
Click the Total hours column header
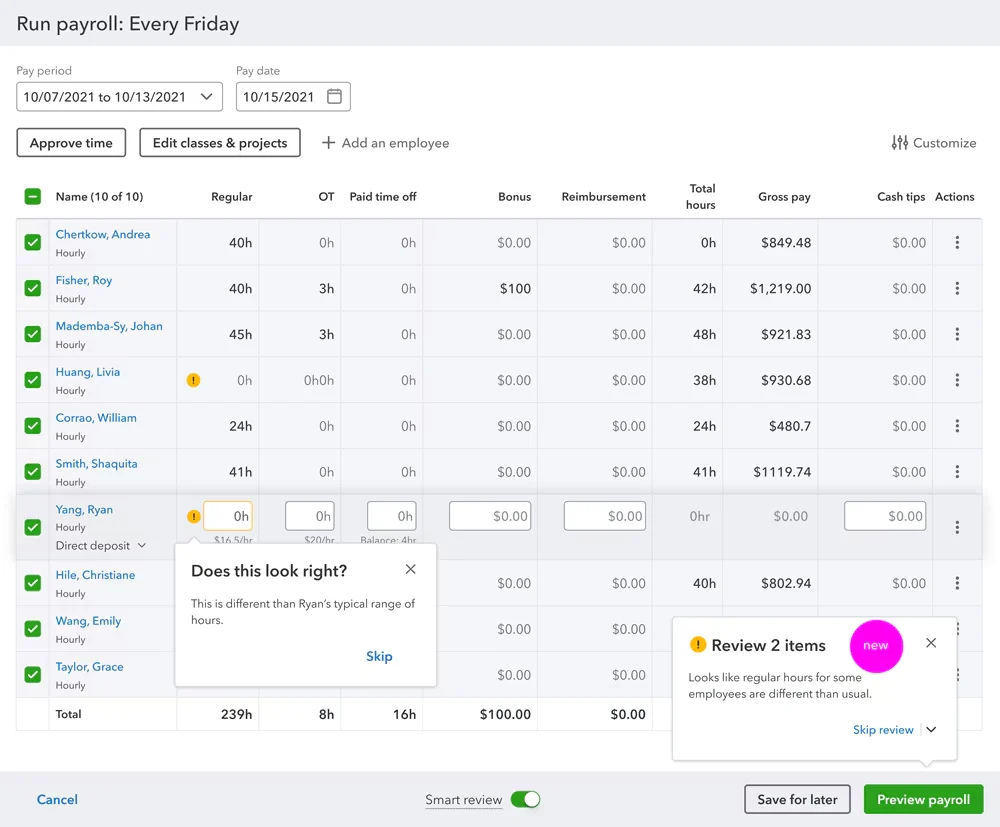[700, 196]
